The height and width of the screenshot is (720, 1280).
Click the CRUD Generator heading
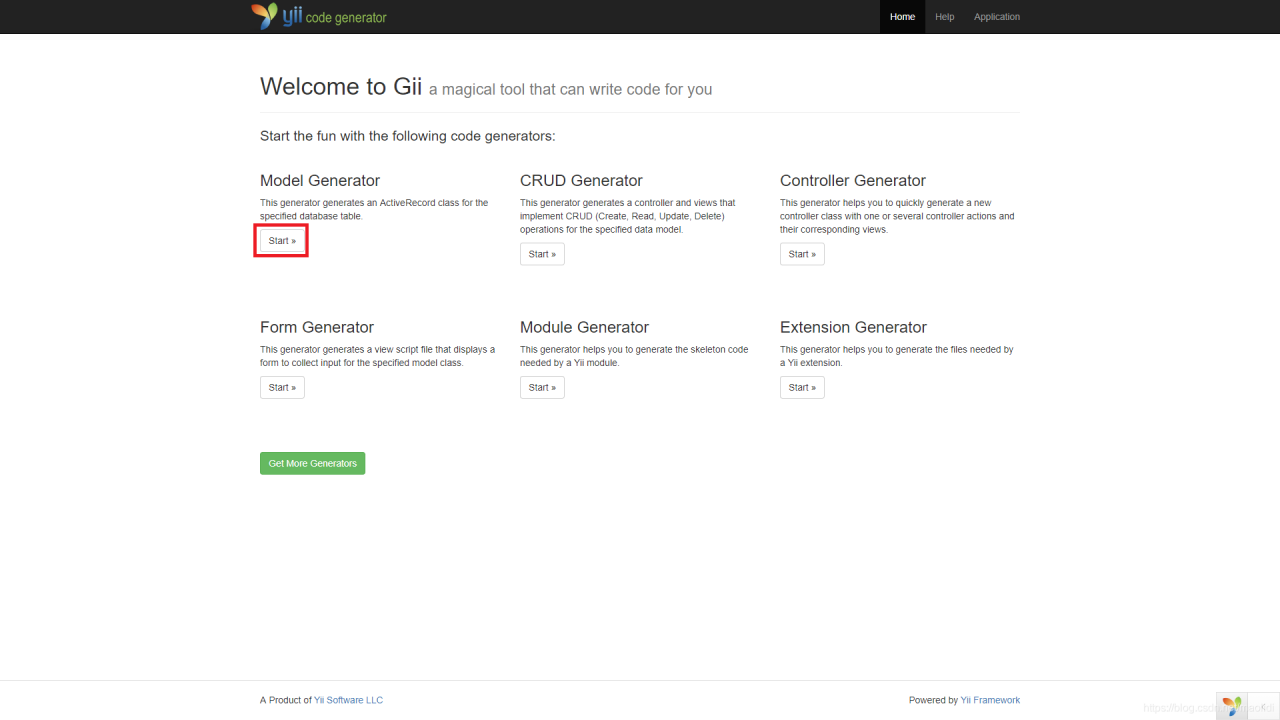tap(581, 181)
